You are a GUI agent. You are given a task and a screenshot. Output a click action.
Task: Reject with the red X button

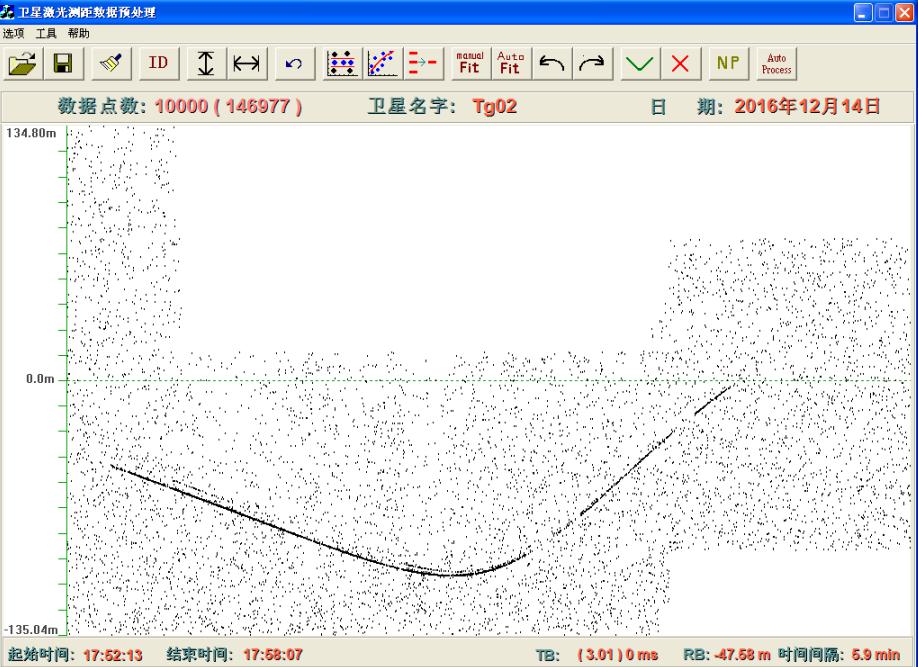(680, 64)
